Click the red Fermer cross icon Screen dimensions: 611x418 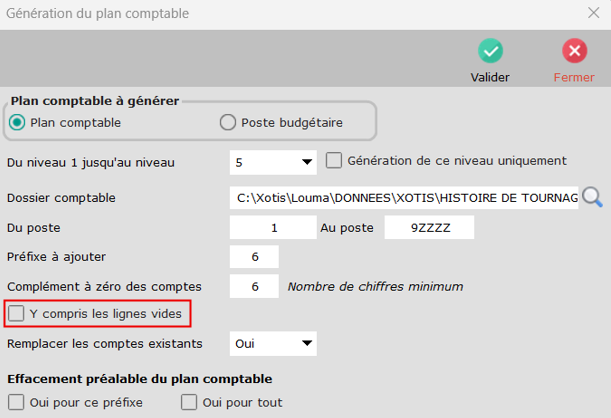574,51
